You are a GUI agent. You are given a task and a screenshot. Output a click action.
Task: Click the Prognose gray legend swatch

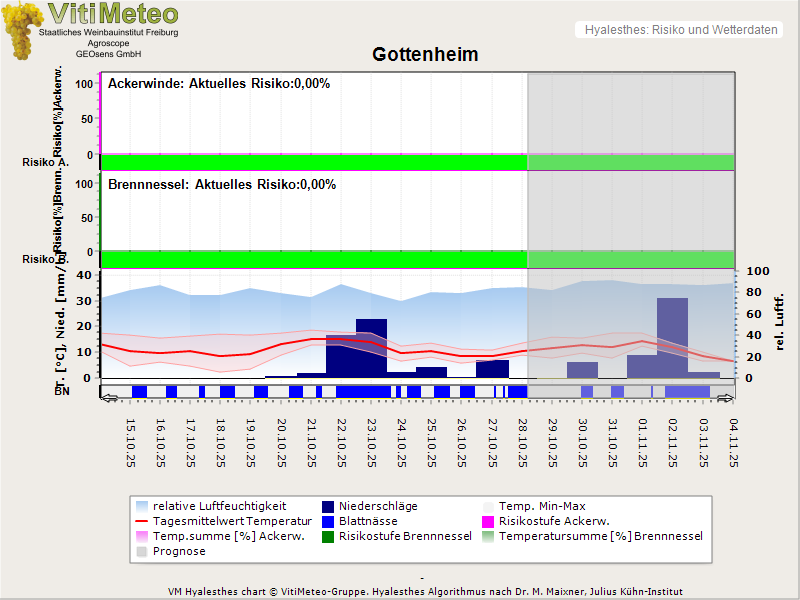[141, 551]
